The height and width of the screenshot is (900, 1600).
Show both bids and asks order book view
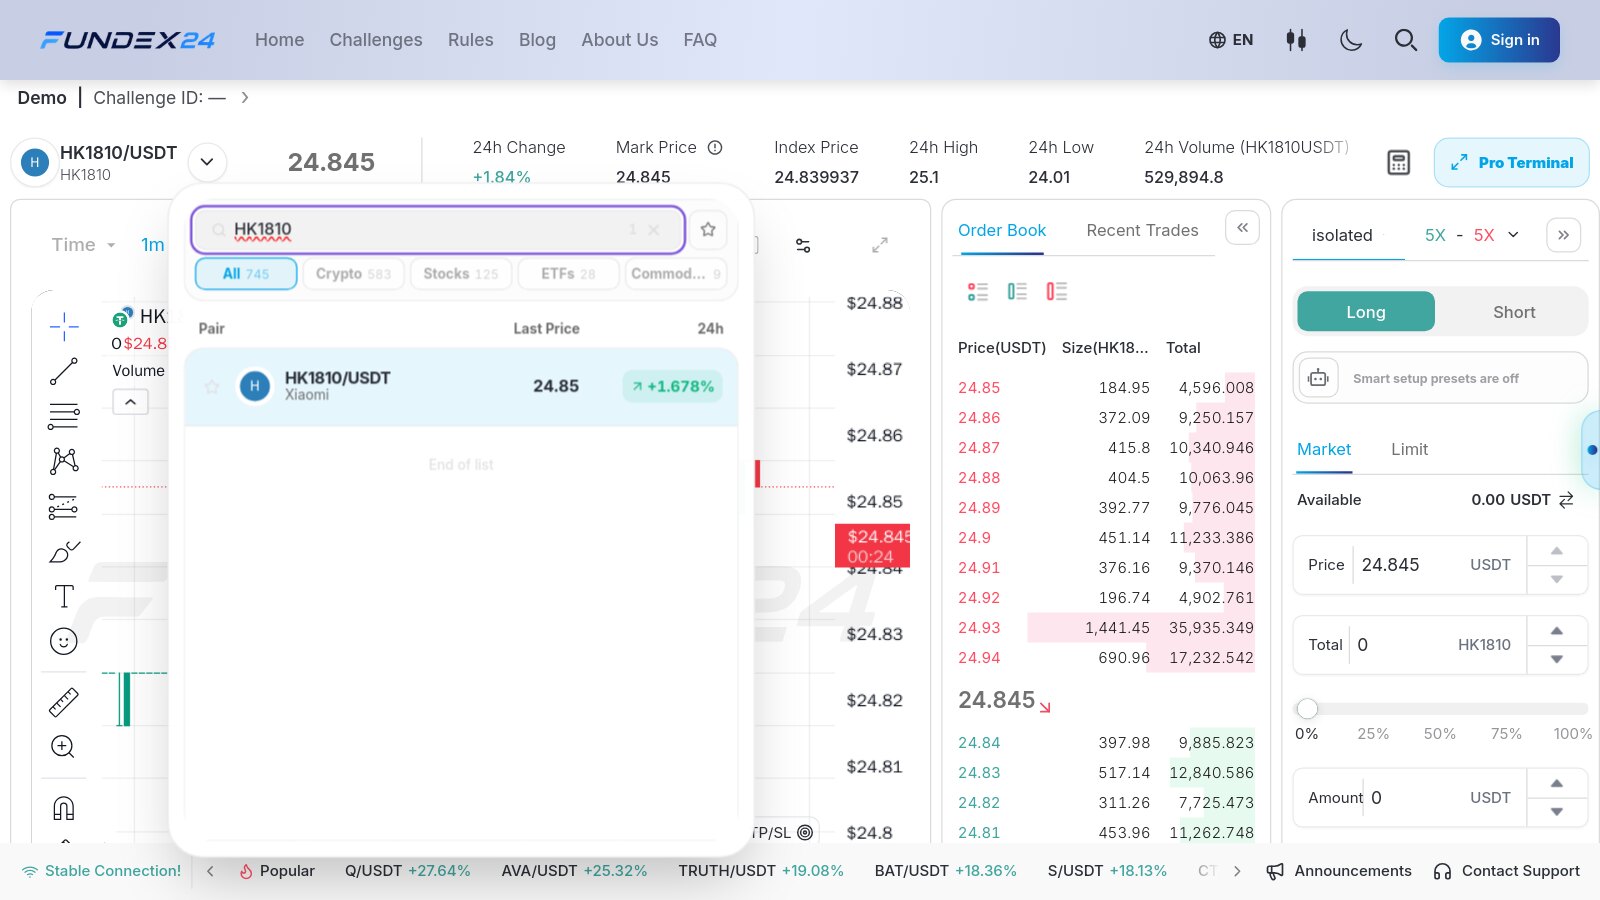(x=978, y=291)
